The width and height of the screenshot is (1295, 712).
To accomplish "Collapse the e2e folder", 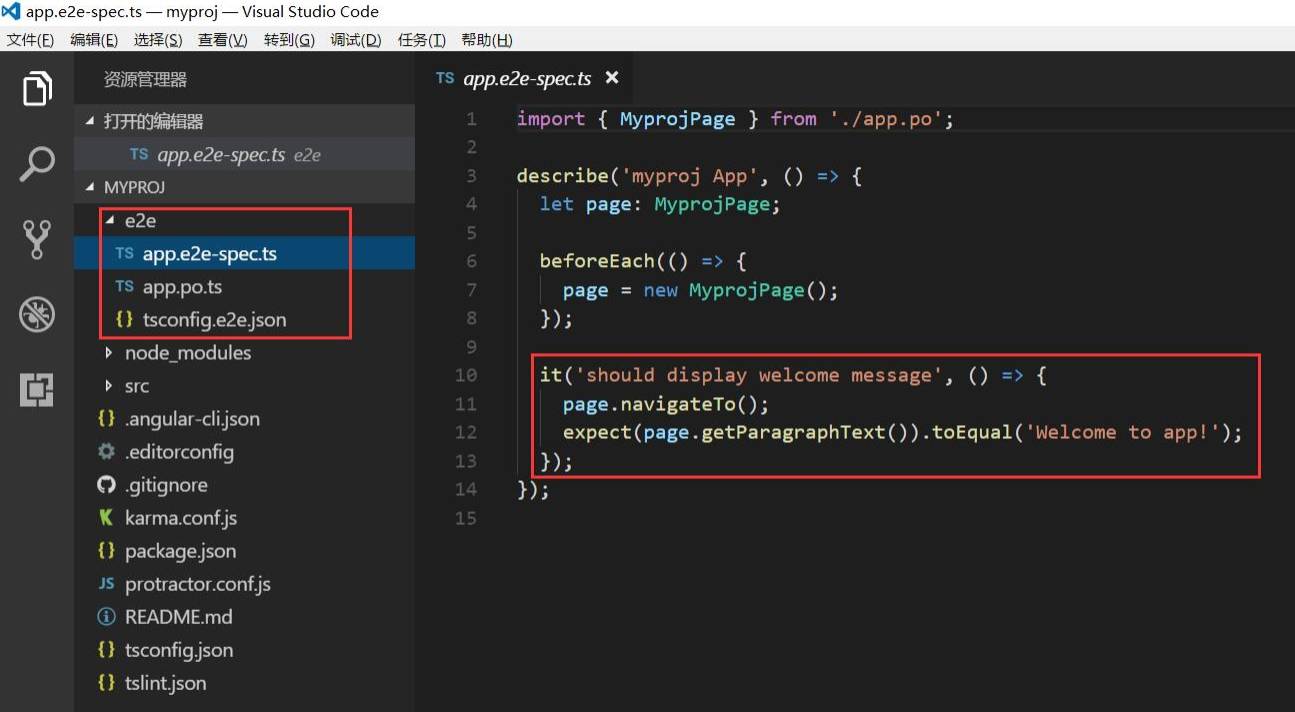I will coord(110,221).
